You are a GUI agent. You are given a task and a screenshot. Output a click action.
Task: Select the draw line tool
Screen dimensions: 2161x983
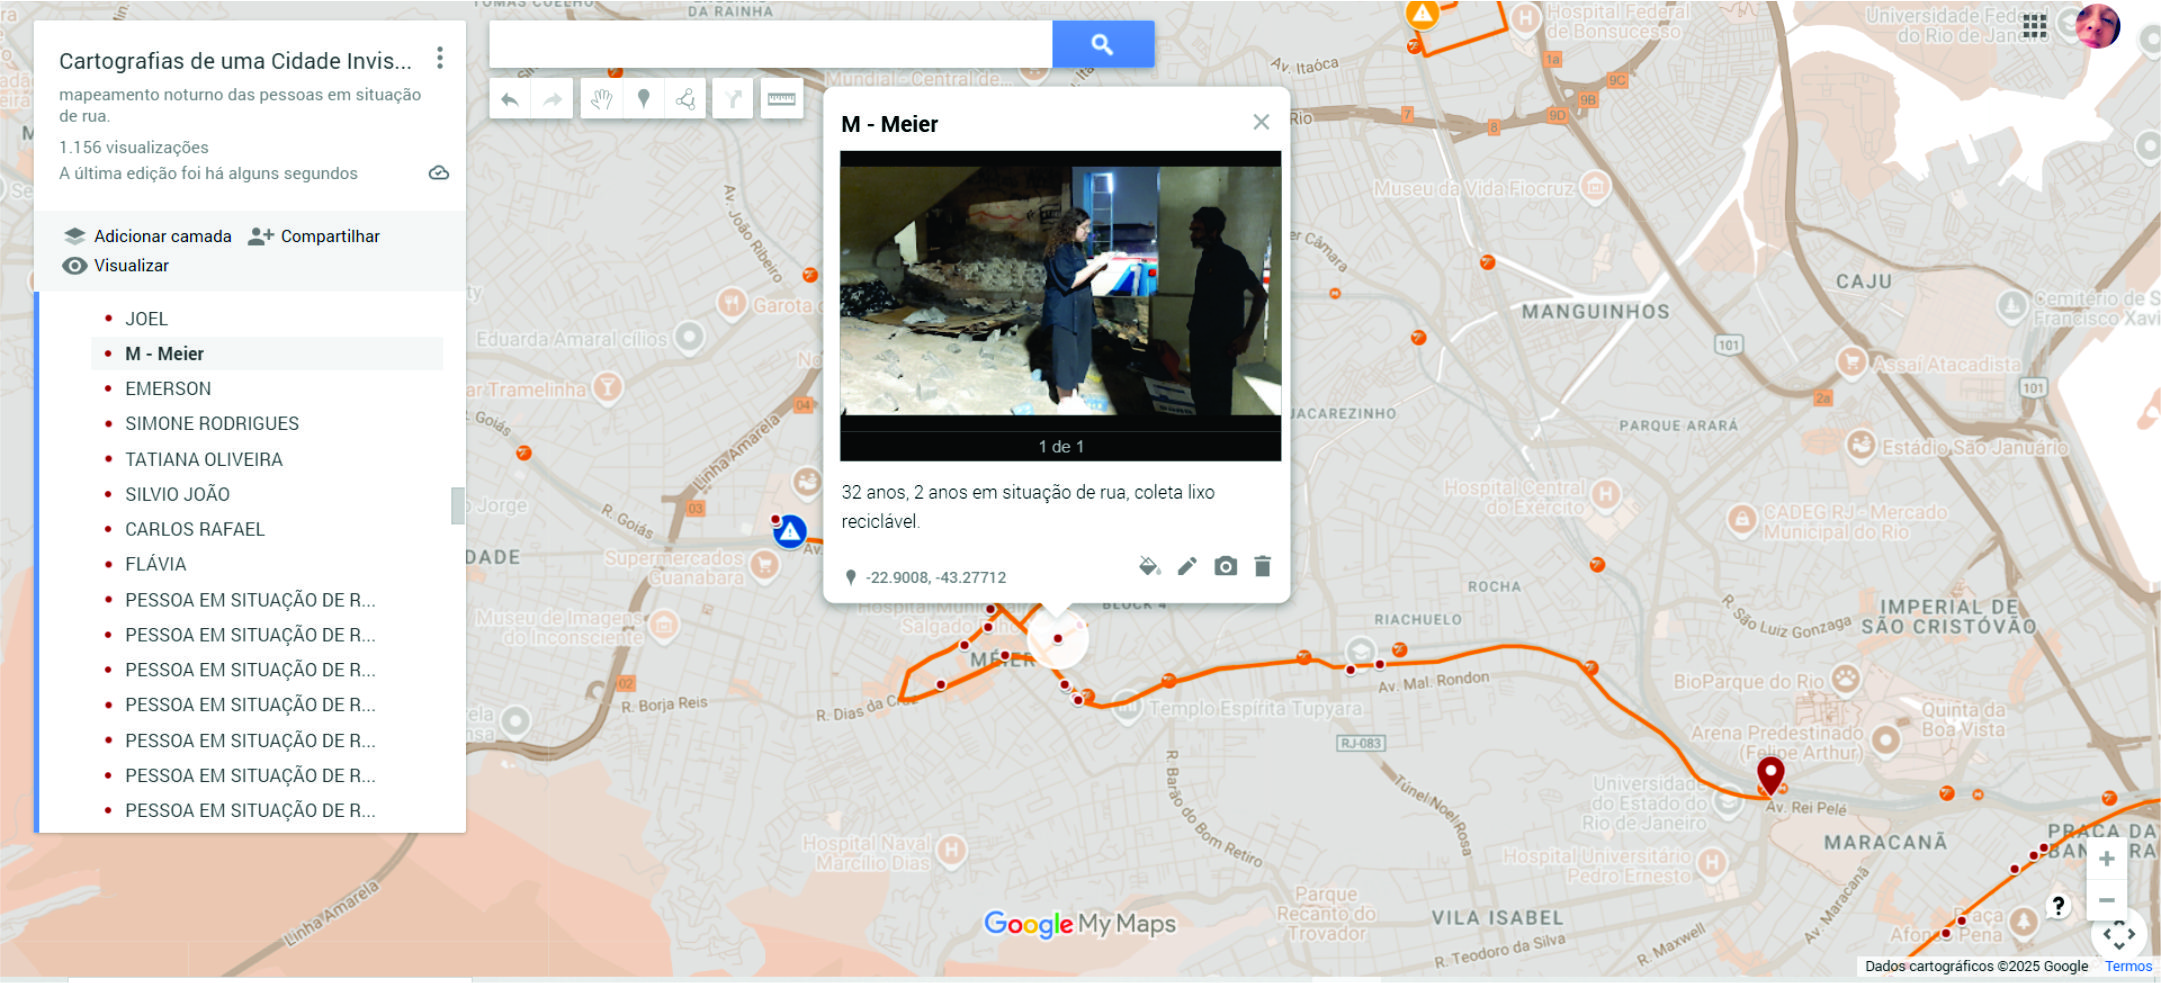click(686, 99)
